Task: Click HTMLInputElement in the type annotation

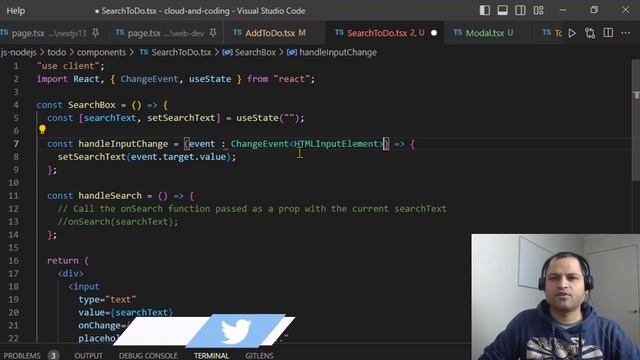Action: (337, 144)
